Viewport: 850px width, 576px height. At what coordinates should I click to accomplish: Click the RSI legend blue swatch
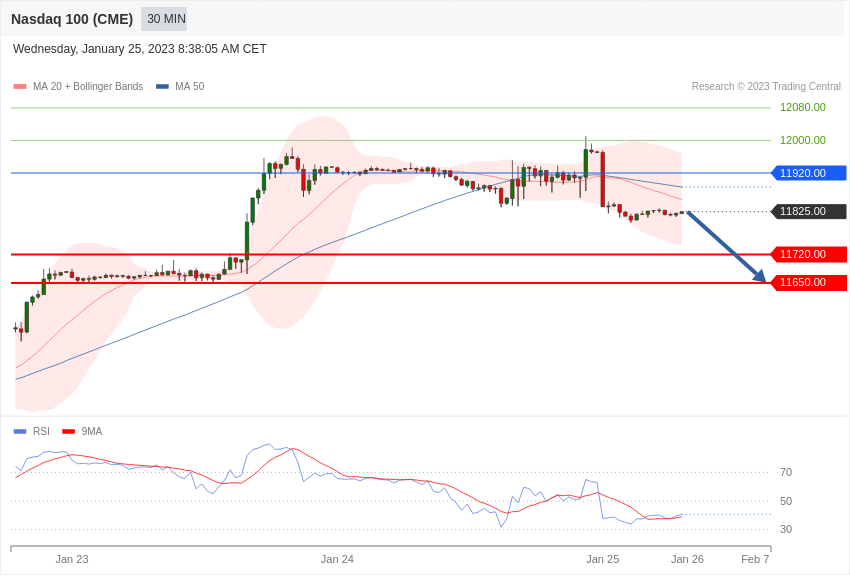point(20,431)
